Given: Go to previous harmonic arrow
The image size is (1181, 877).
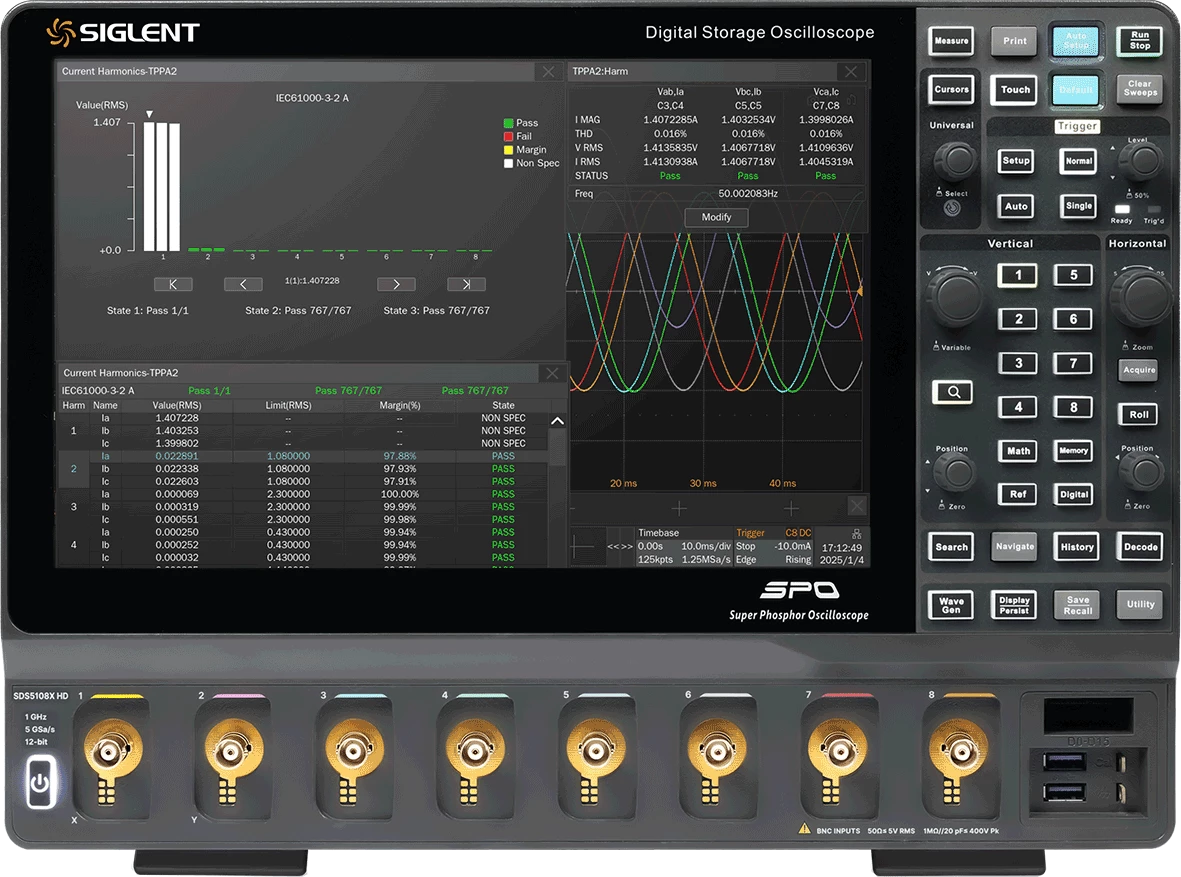Looking at the screenshot, I should tap(243, 284).
